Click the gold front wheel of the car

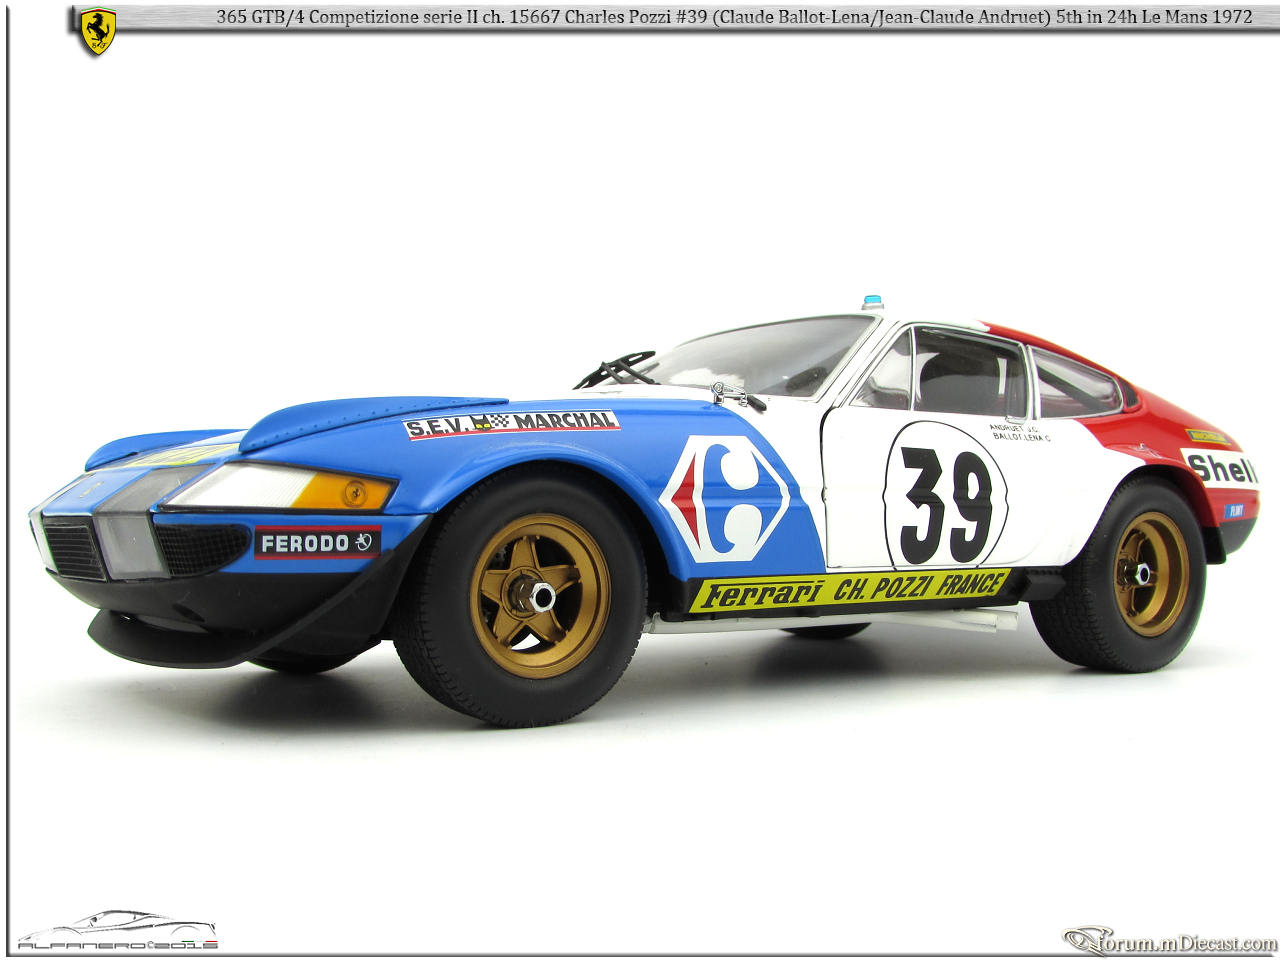tap(540, 597)
